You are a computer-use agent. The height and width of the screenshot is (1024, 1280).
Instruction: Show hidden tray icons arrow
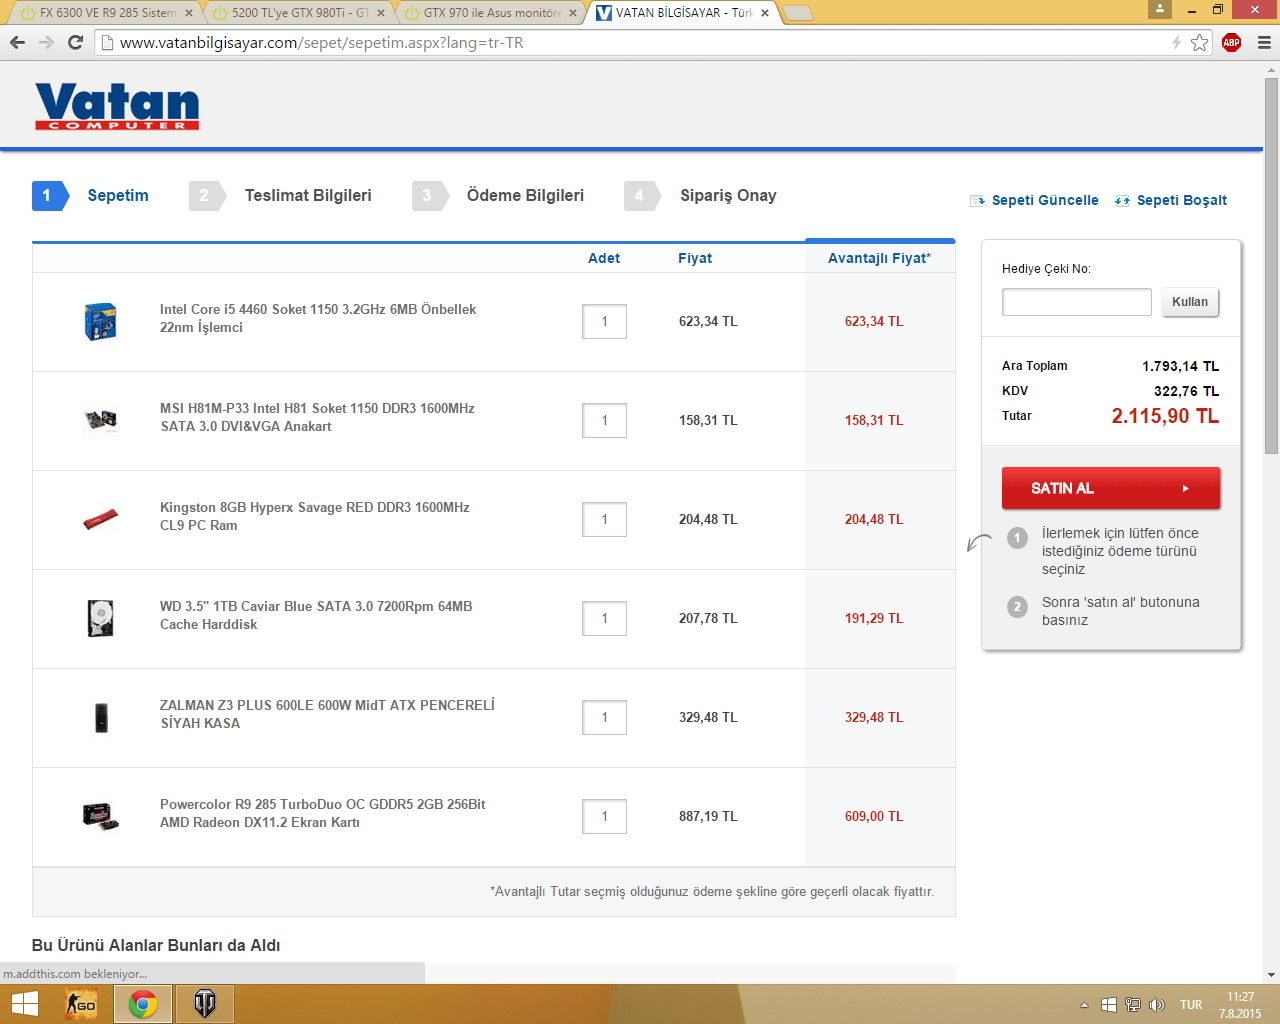(x=1084, y=1005)
